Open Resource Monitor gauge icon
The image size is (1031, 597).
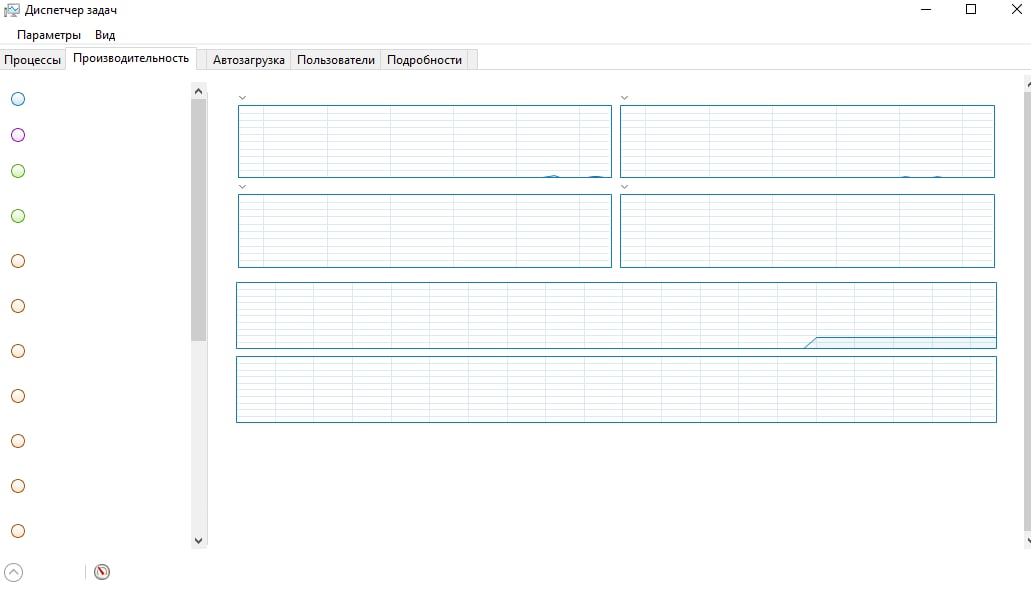coord(102,572)
